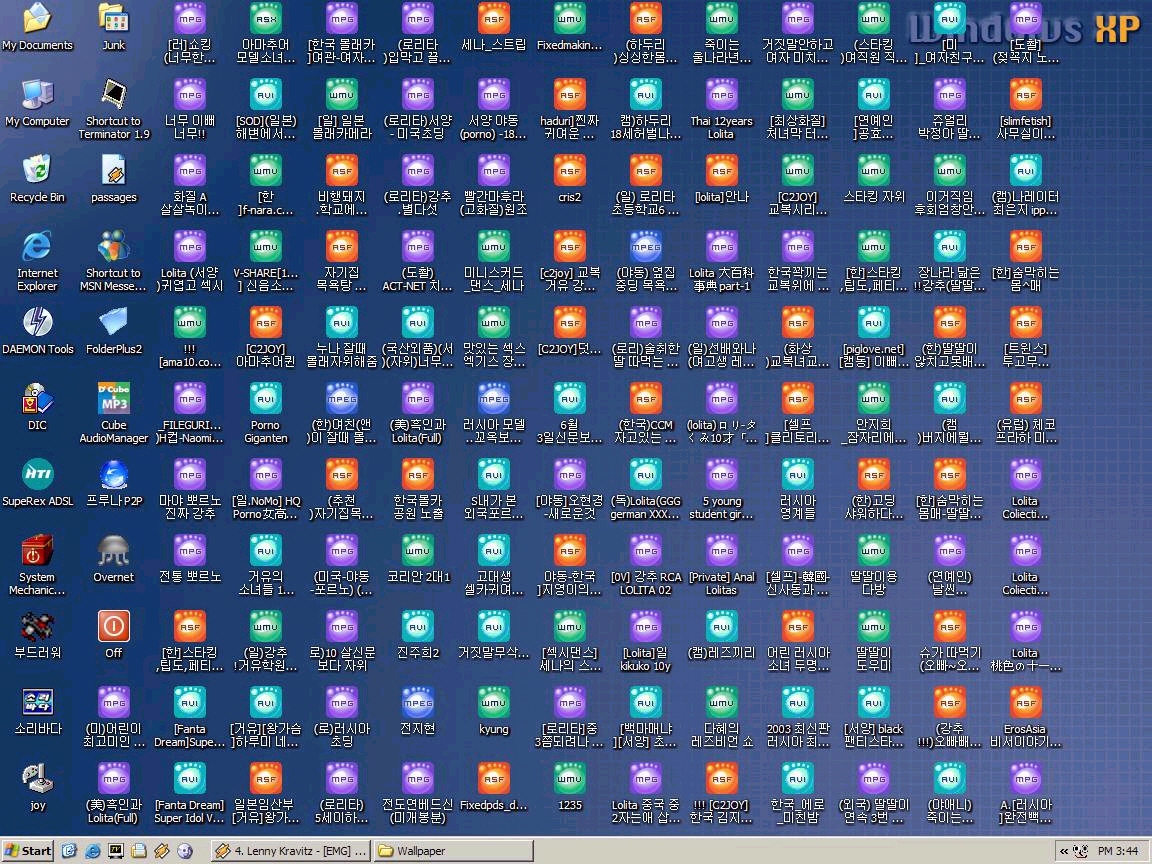Open the DAEMON Tools shortcut
This screenshot has width=1152, height=864.
click(37, 324)
